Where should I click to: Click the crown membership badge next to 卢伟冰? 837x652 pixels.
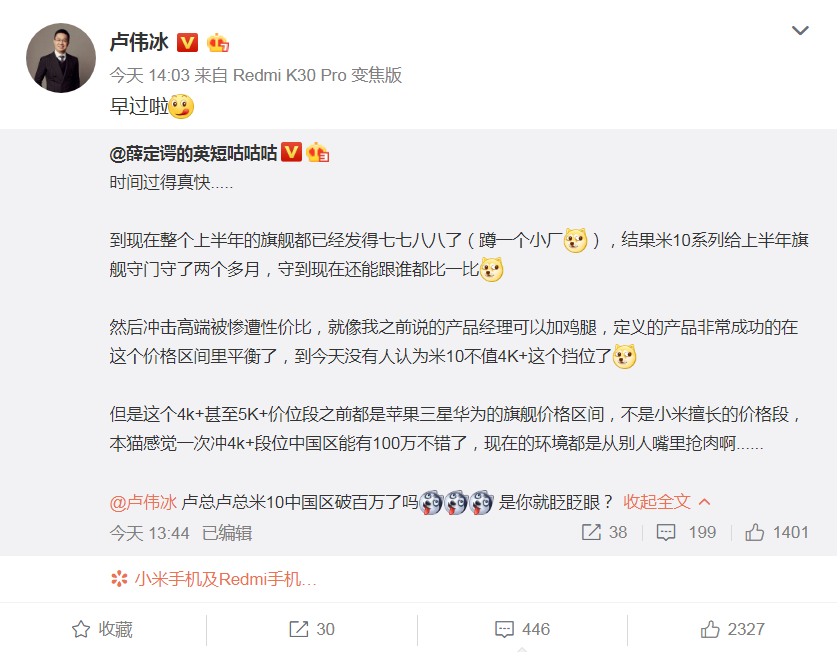click(x=218, y=42)
